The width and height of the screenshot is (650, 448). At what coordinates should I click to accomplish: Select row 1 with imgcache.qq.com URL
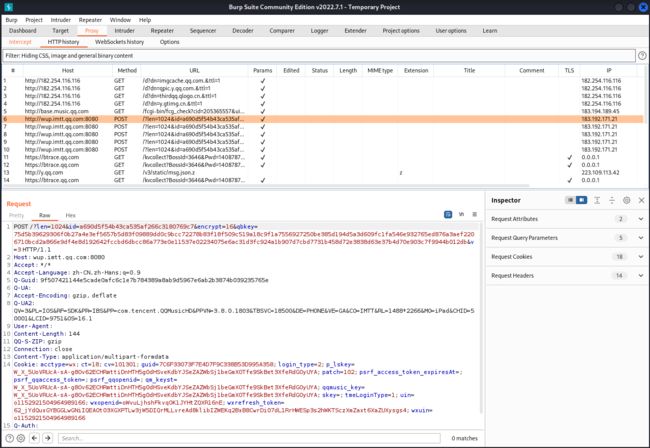click(323, 80)
